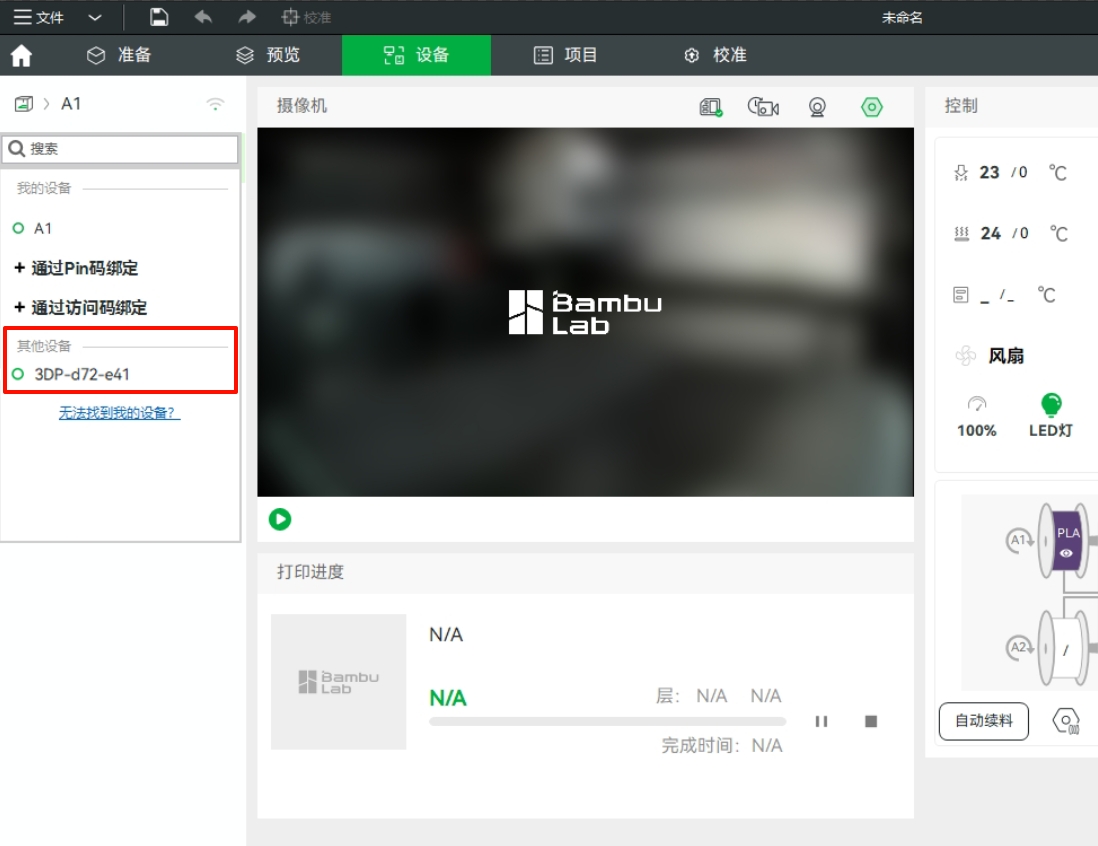Choose 通过Pin码绑定 option
The width and height of the screenshot is (1098, 846).
coord(77,268)
